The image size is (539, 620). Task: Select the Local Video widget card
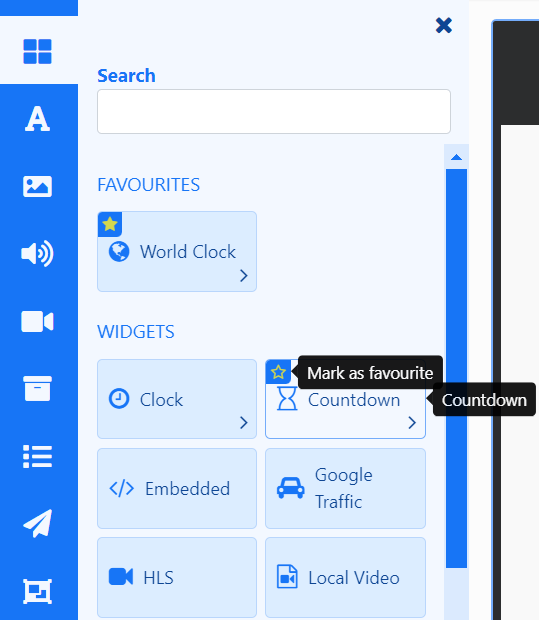[345, 577]
